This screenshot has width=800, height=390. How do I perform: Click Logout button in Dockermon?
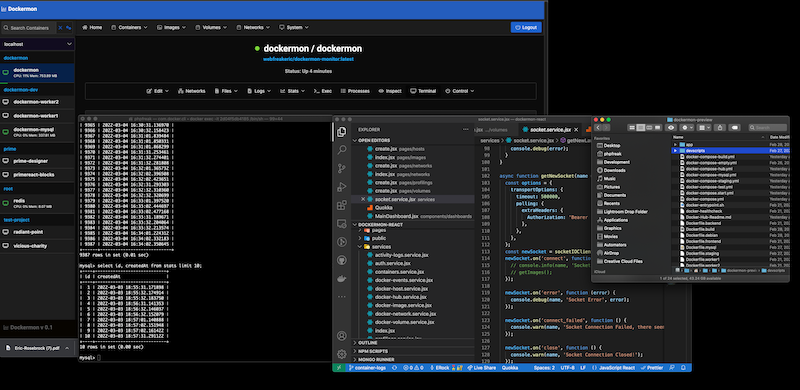click(526, 28)
